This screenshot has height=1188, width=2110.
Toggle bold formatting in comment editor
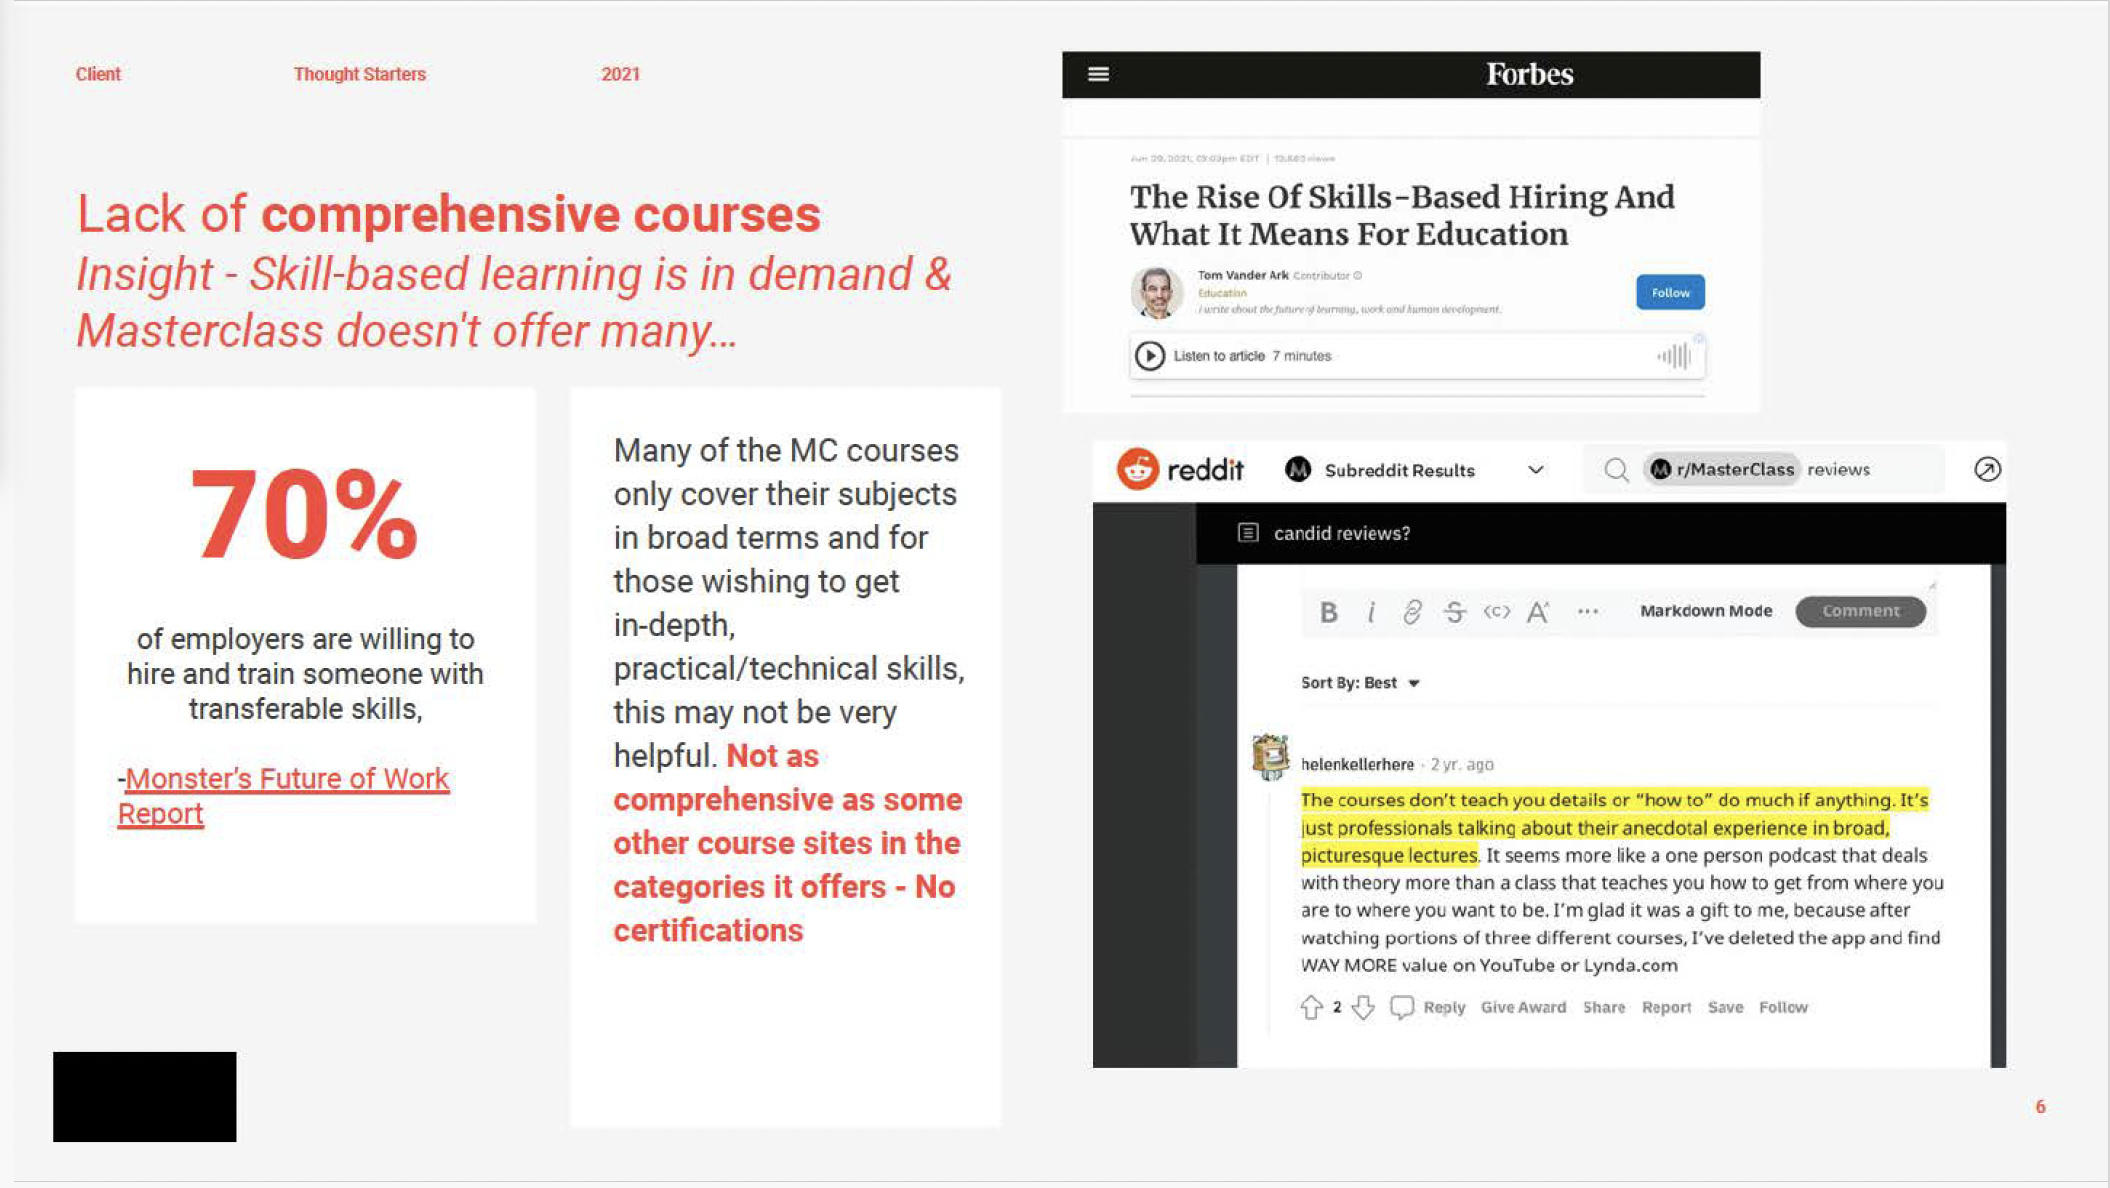tap(1328, 611)
